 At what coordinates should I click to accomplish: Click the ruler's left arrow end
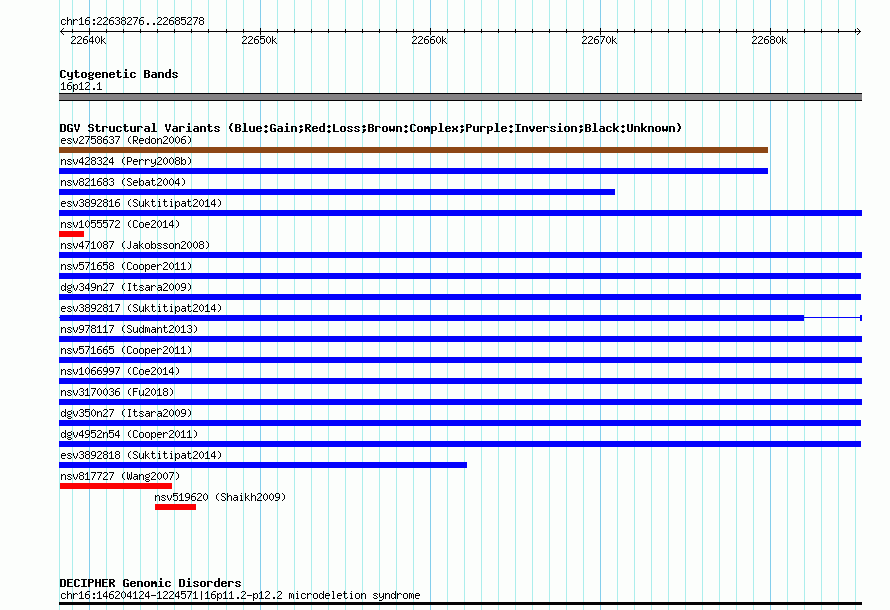click(x=62, y=31)
